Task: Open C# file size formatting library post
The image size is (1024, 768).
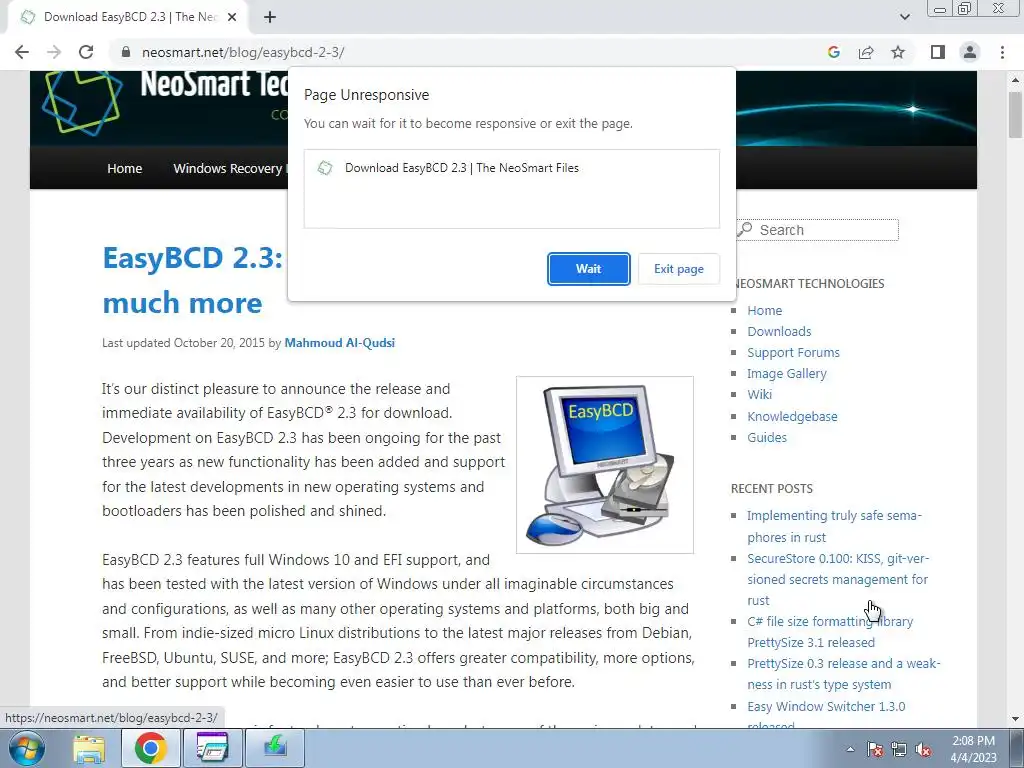Action: [x=830, y=632]
